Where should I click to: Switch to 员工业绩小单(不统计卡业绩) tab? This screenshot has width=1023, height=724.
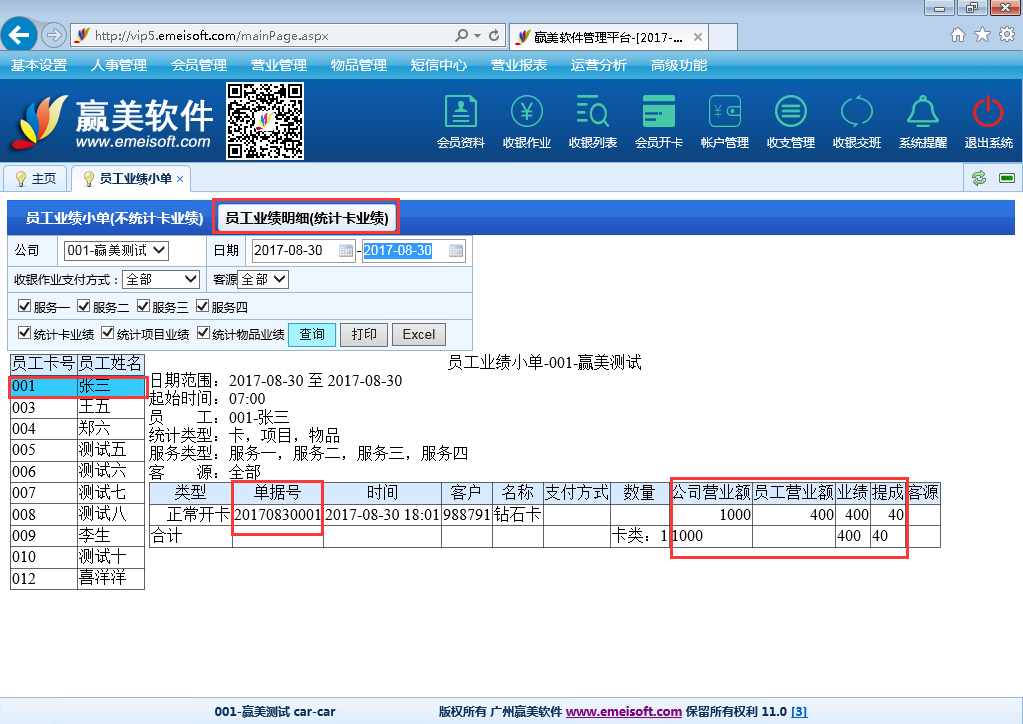[x=114, y=217]
